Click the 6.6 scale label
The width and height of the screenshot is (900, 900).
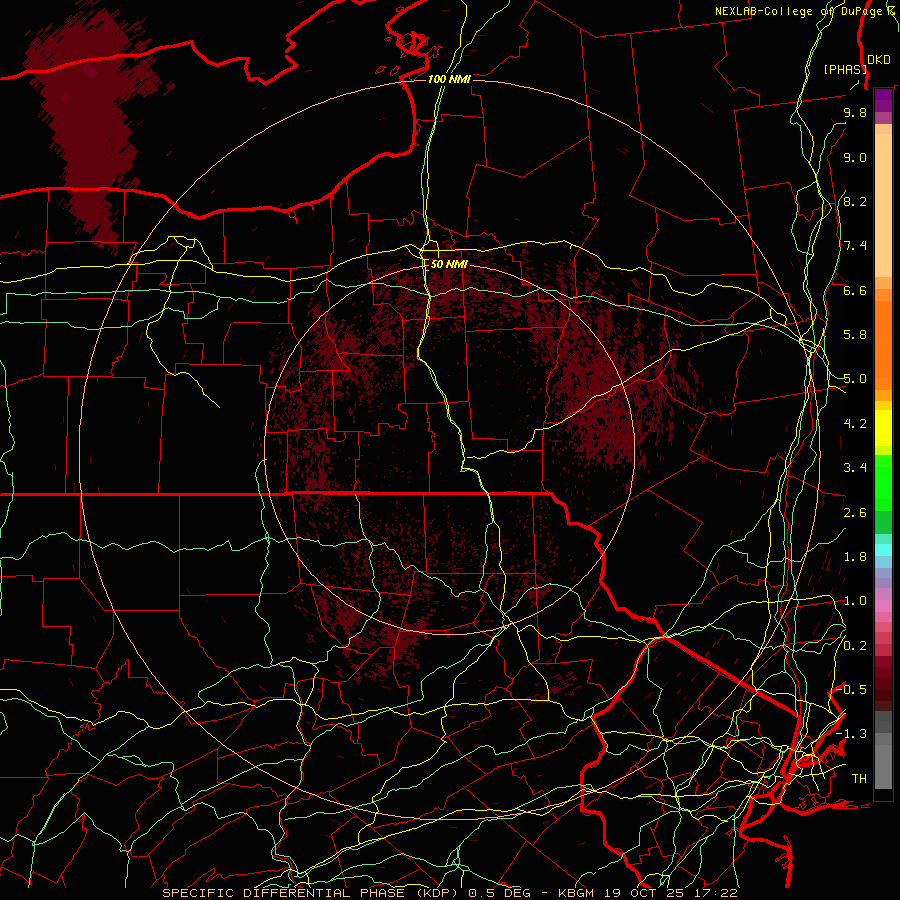[855, 290]
